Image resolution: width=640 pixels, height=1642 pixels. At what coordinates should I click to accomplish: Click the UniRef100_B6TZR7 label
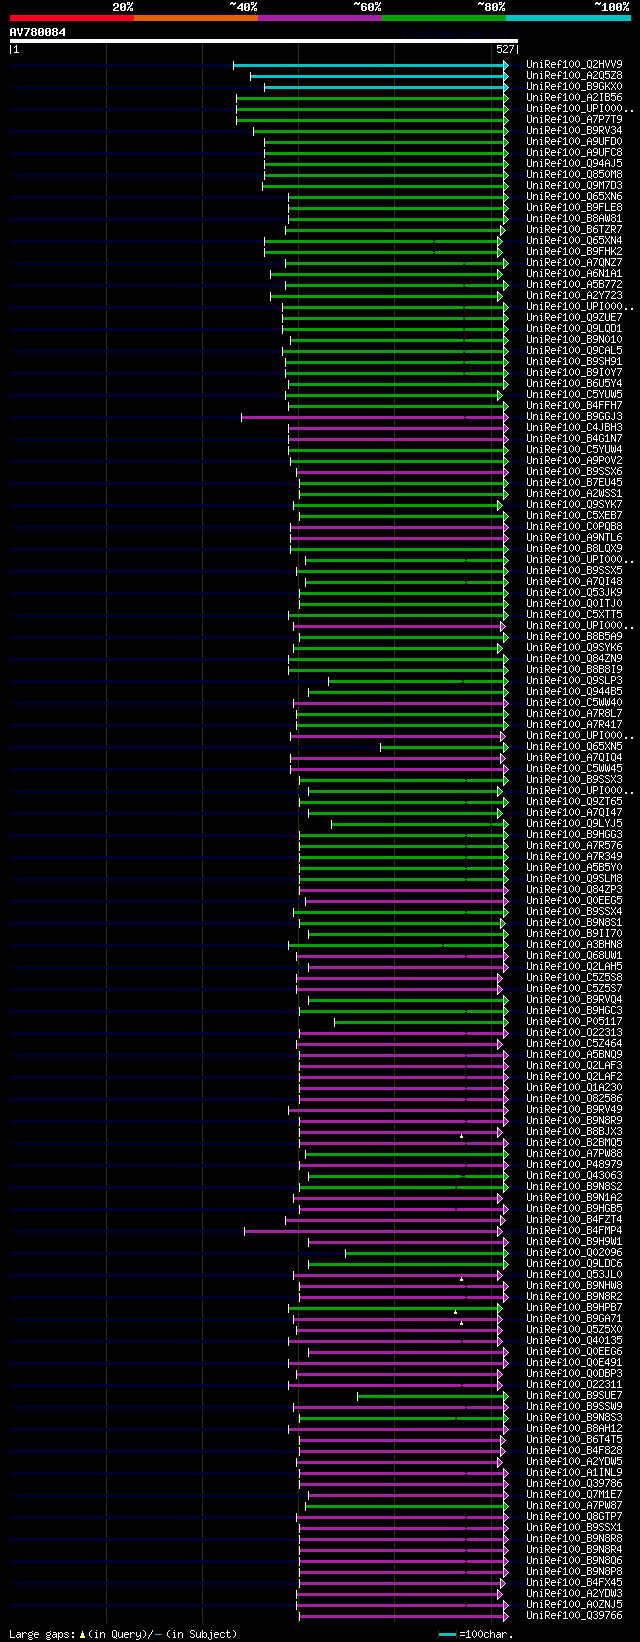574,230
